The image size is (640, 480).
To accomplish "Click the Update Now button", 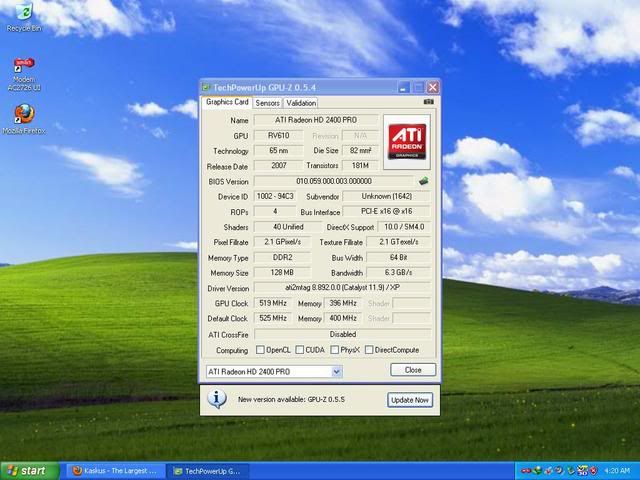I will (410, 400).
